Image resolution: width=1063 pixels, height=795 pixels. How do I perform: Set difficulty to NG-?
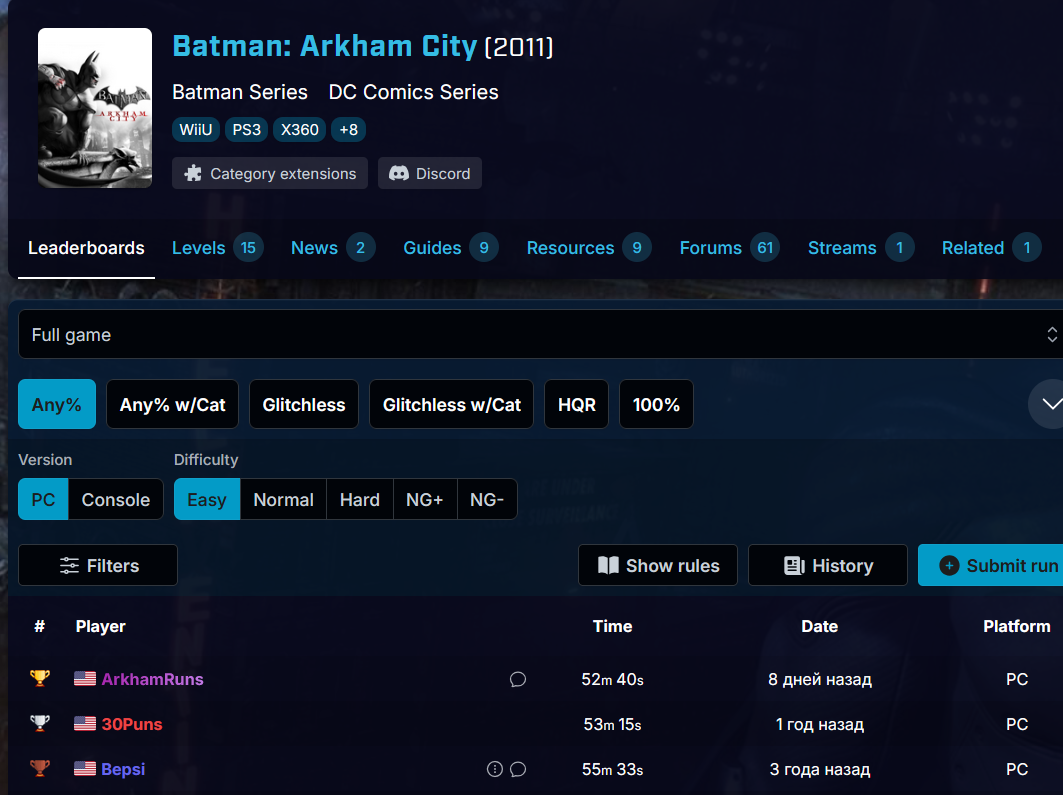487,500
